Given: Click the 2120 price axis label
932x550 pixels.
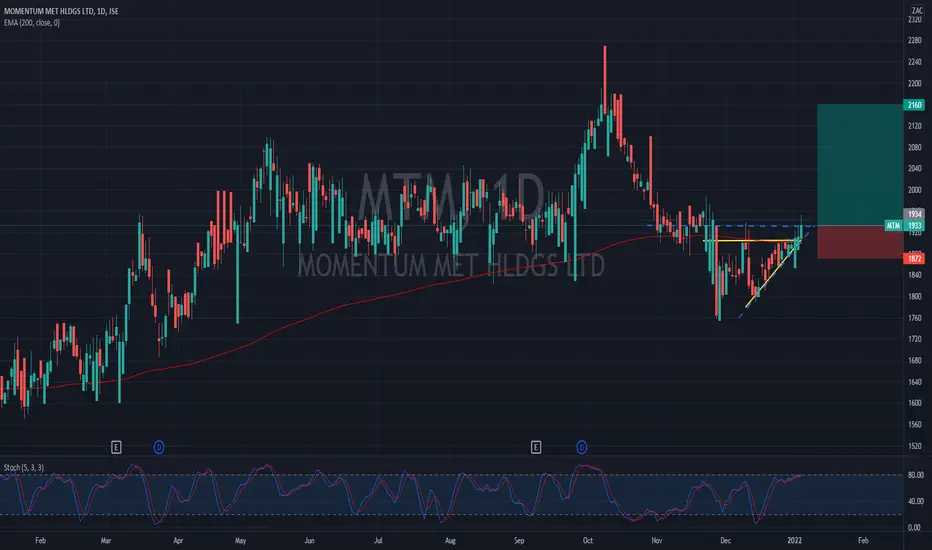Looking at the screenshot, I should [914, 126].
